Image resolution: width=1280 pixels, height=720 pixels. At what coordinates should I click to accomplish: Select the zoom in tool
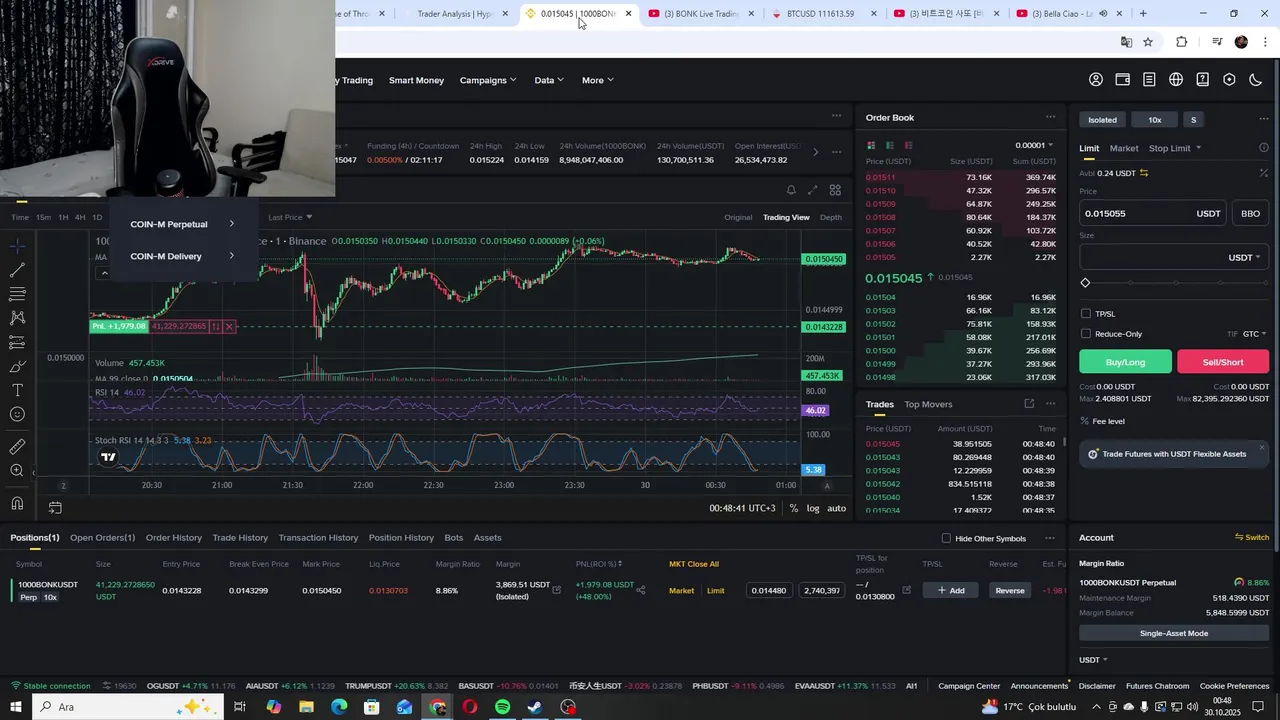tap(17, 470)
